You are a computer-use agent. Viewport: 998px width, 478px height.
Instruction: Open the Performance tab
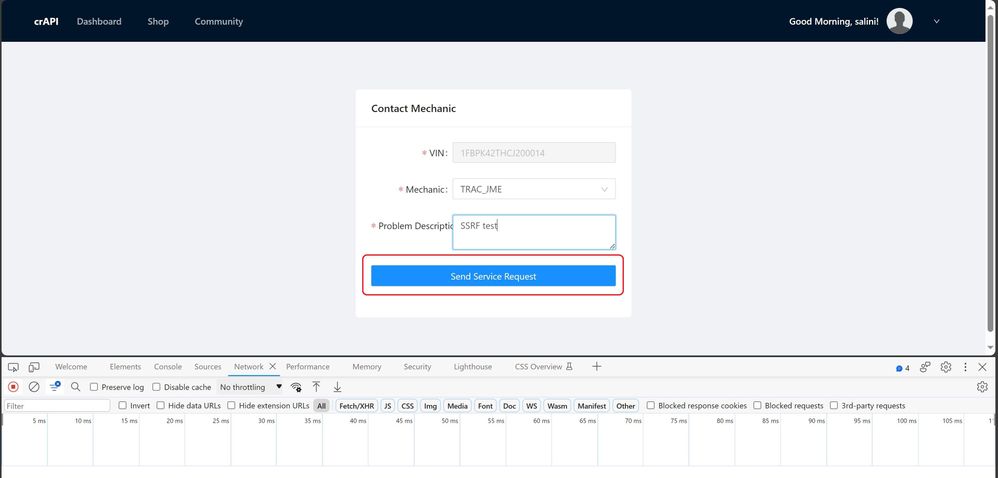pyautogui.click(x=308, y=367)
